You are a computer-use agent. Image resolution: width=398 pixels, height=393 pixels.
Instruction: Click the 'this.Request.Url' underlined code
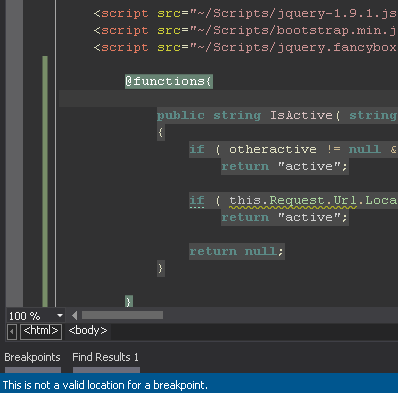(x=293, y=201)
